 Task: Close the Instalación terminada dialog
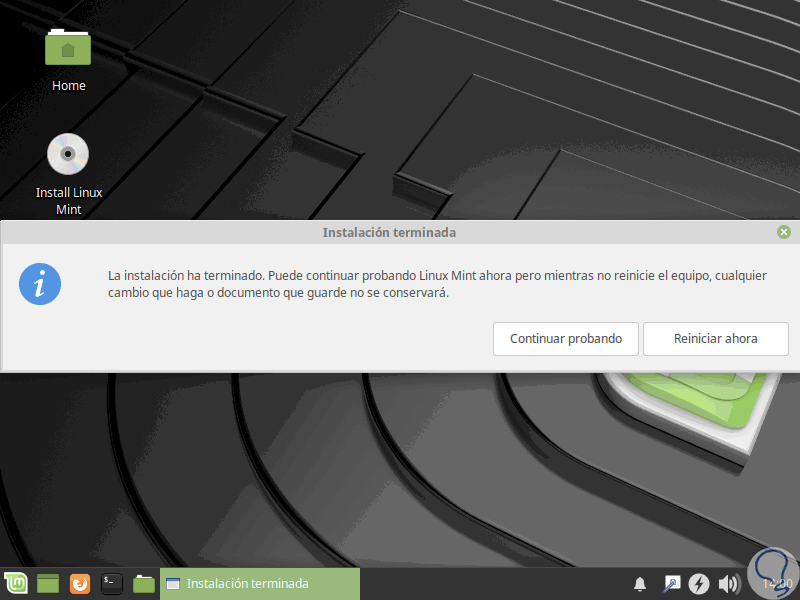point(784,232)
